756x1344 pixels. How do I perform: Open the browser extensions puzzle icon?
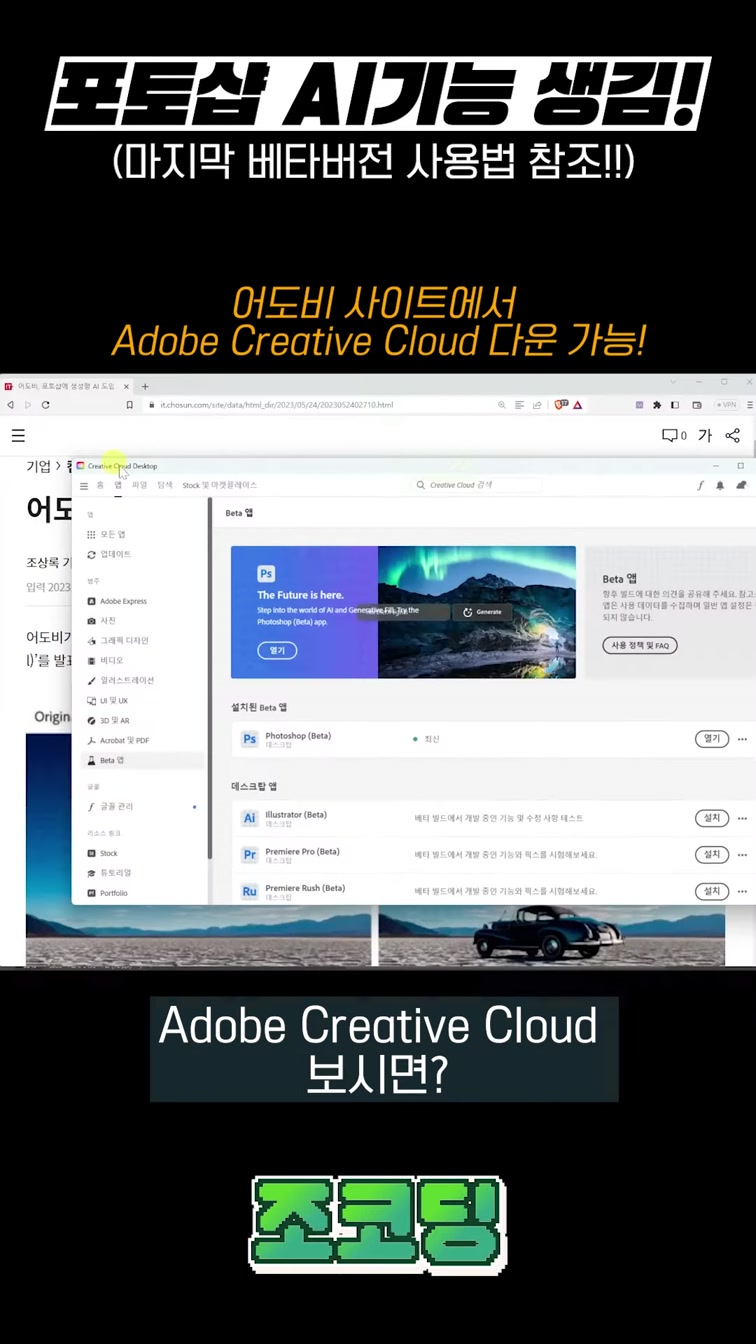click(x=656, y=405)
